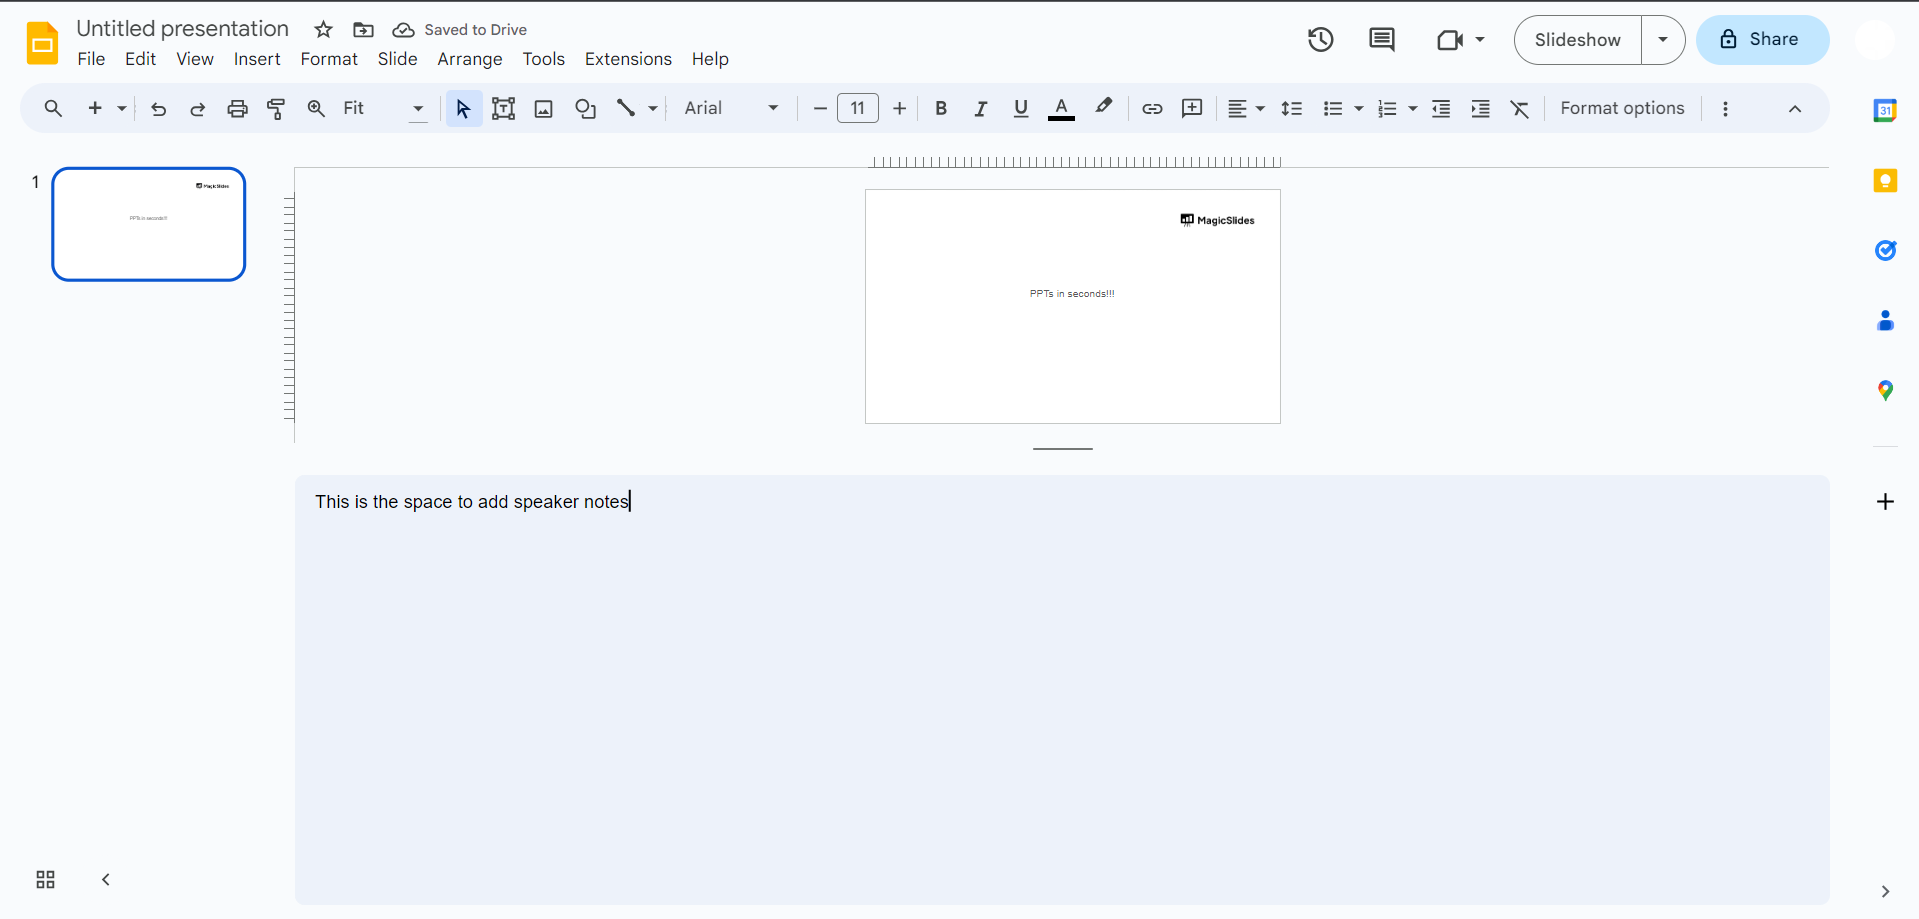Toggle italic formatting

pos(980,109)
